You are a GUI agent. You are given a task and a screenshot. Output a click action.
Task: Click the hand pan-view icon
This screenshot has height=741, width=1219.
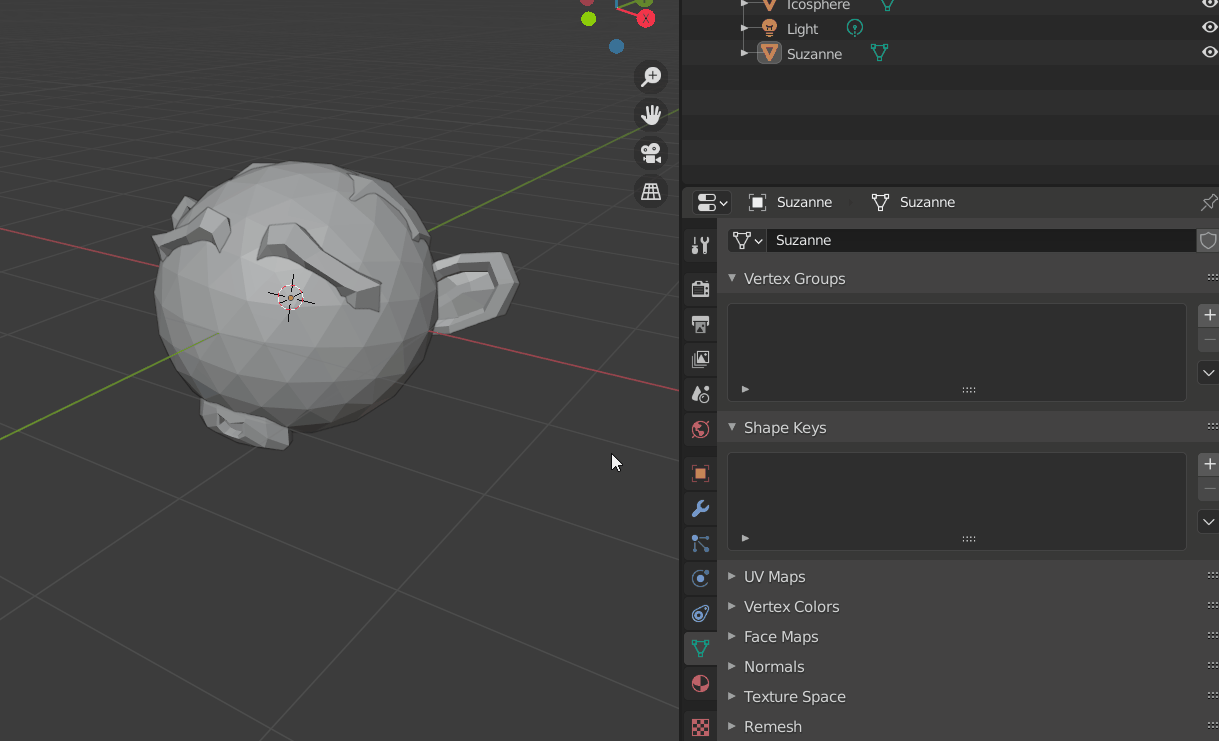point(651,115)
